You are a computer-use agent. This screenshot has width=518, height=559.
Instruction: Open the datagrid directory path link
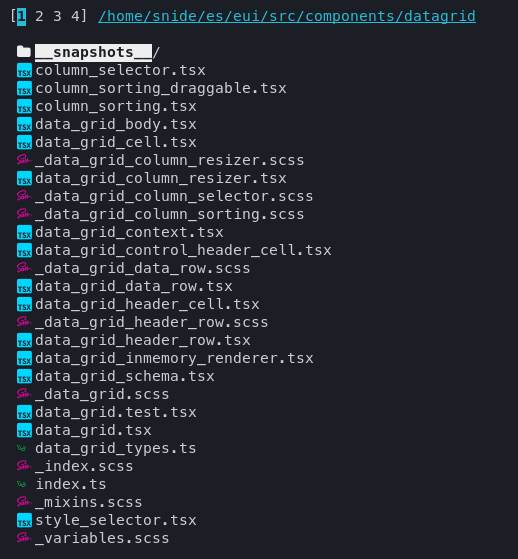(x=287, y=16)
